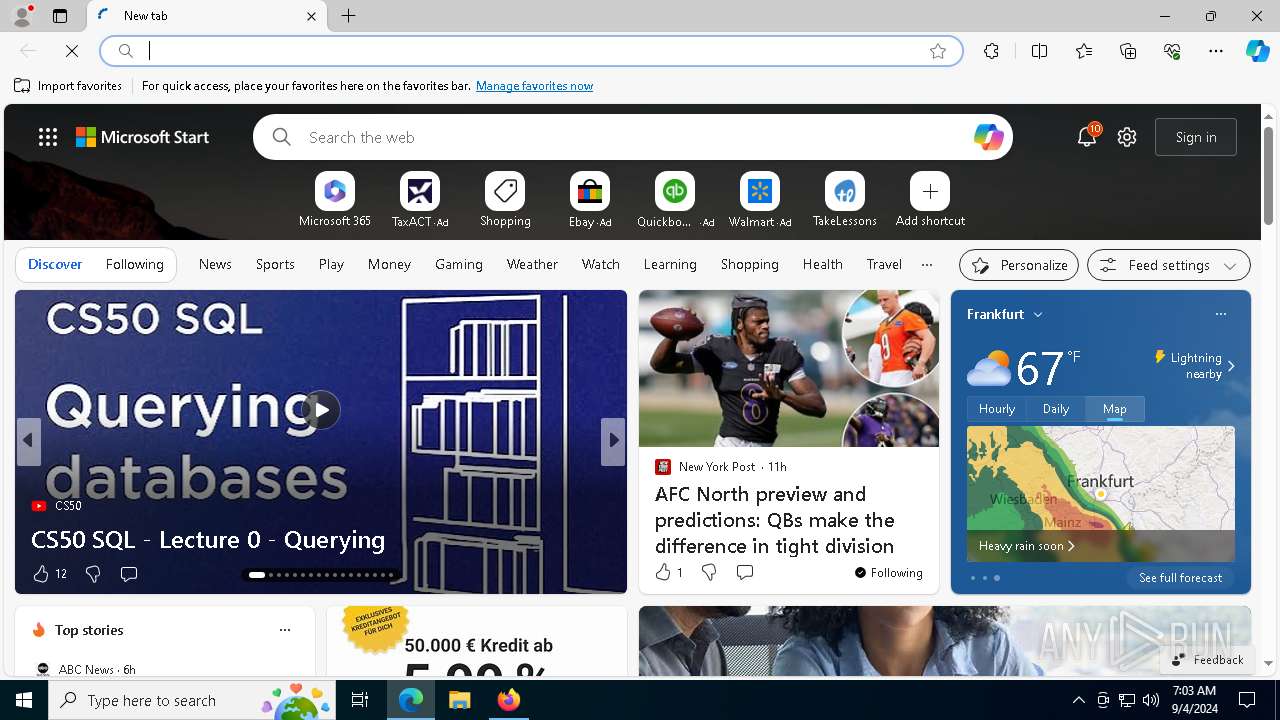This screenshot has width=1280, height=720.
Task: Open Microsoft apps grid launcher
Action: [x=48, y=137]
